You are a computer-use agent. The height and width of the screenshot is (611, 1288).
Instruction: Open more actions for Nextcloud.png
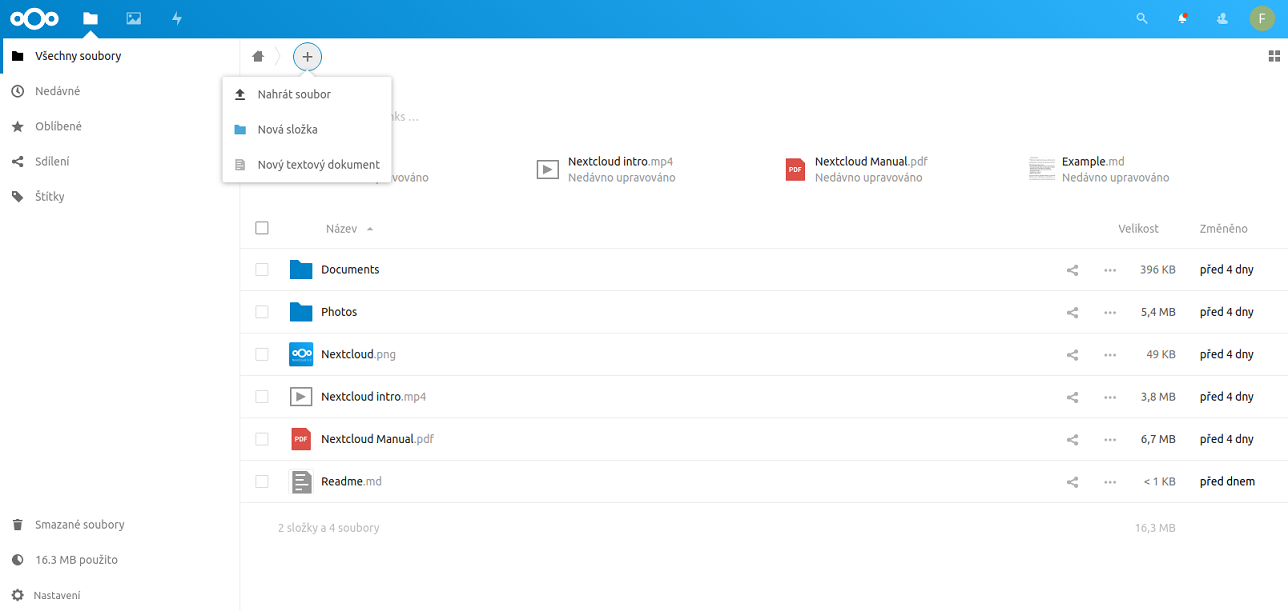[x=1110, y=355]
